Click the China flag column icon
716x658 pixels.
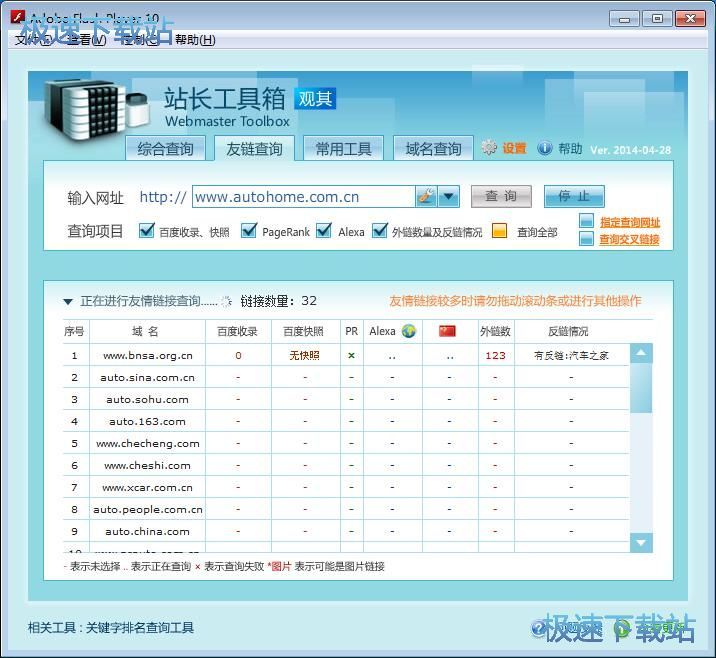[x=447, y=331]
